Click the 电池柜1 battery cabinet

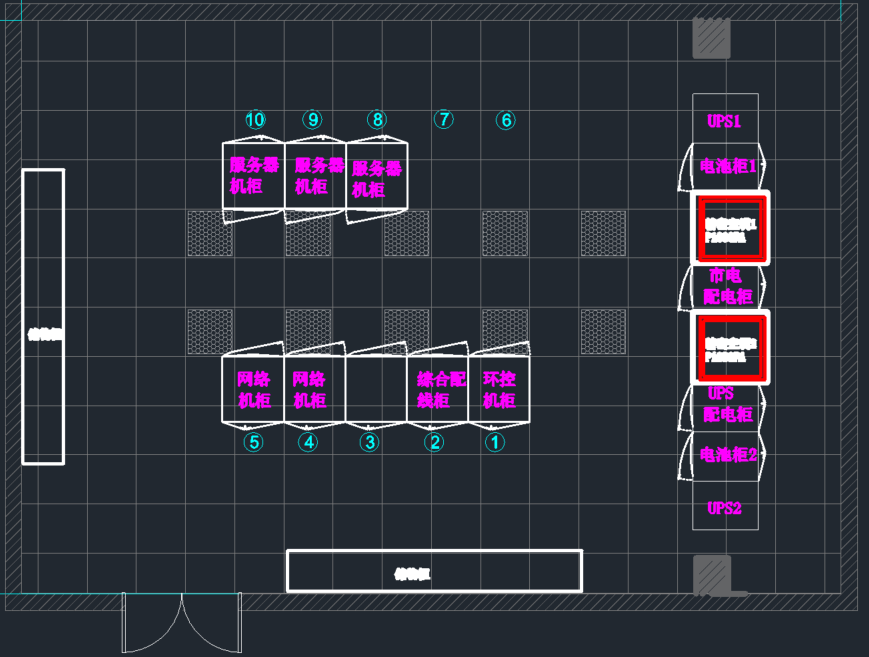(x=726, y=167)
